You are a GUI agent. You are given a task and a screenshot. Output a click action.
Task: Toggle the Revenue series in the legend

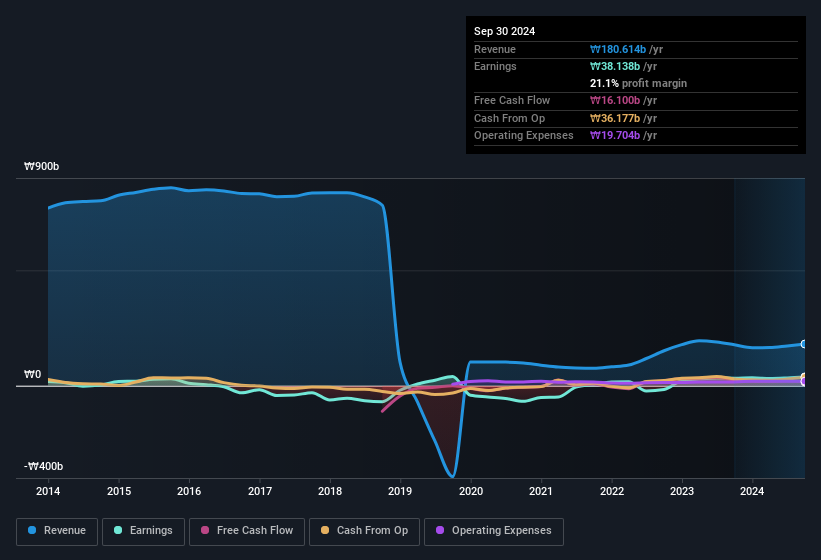57,531
